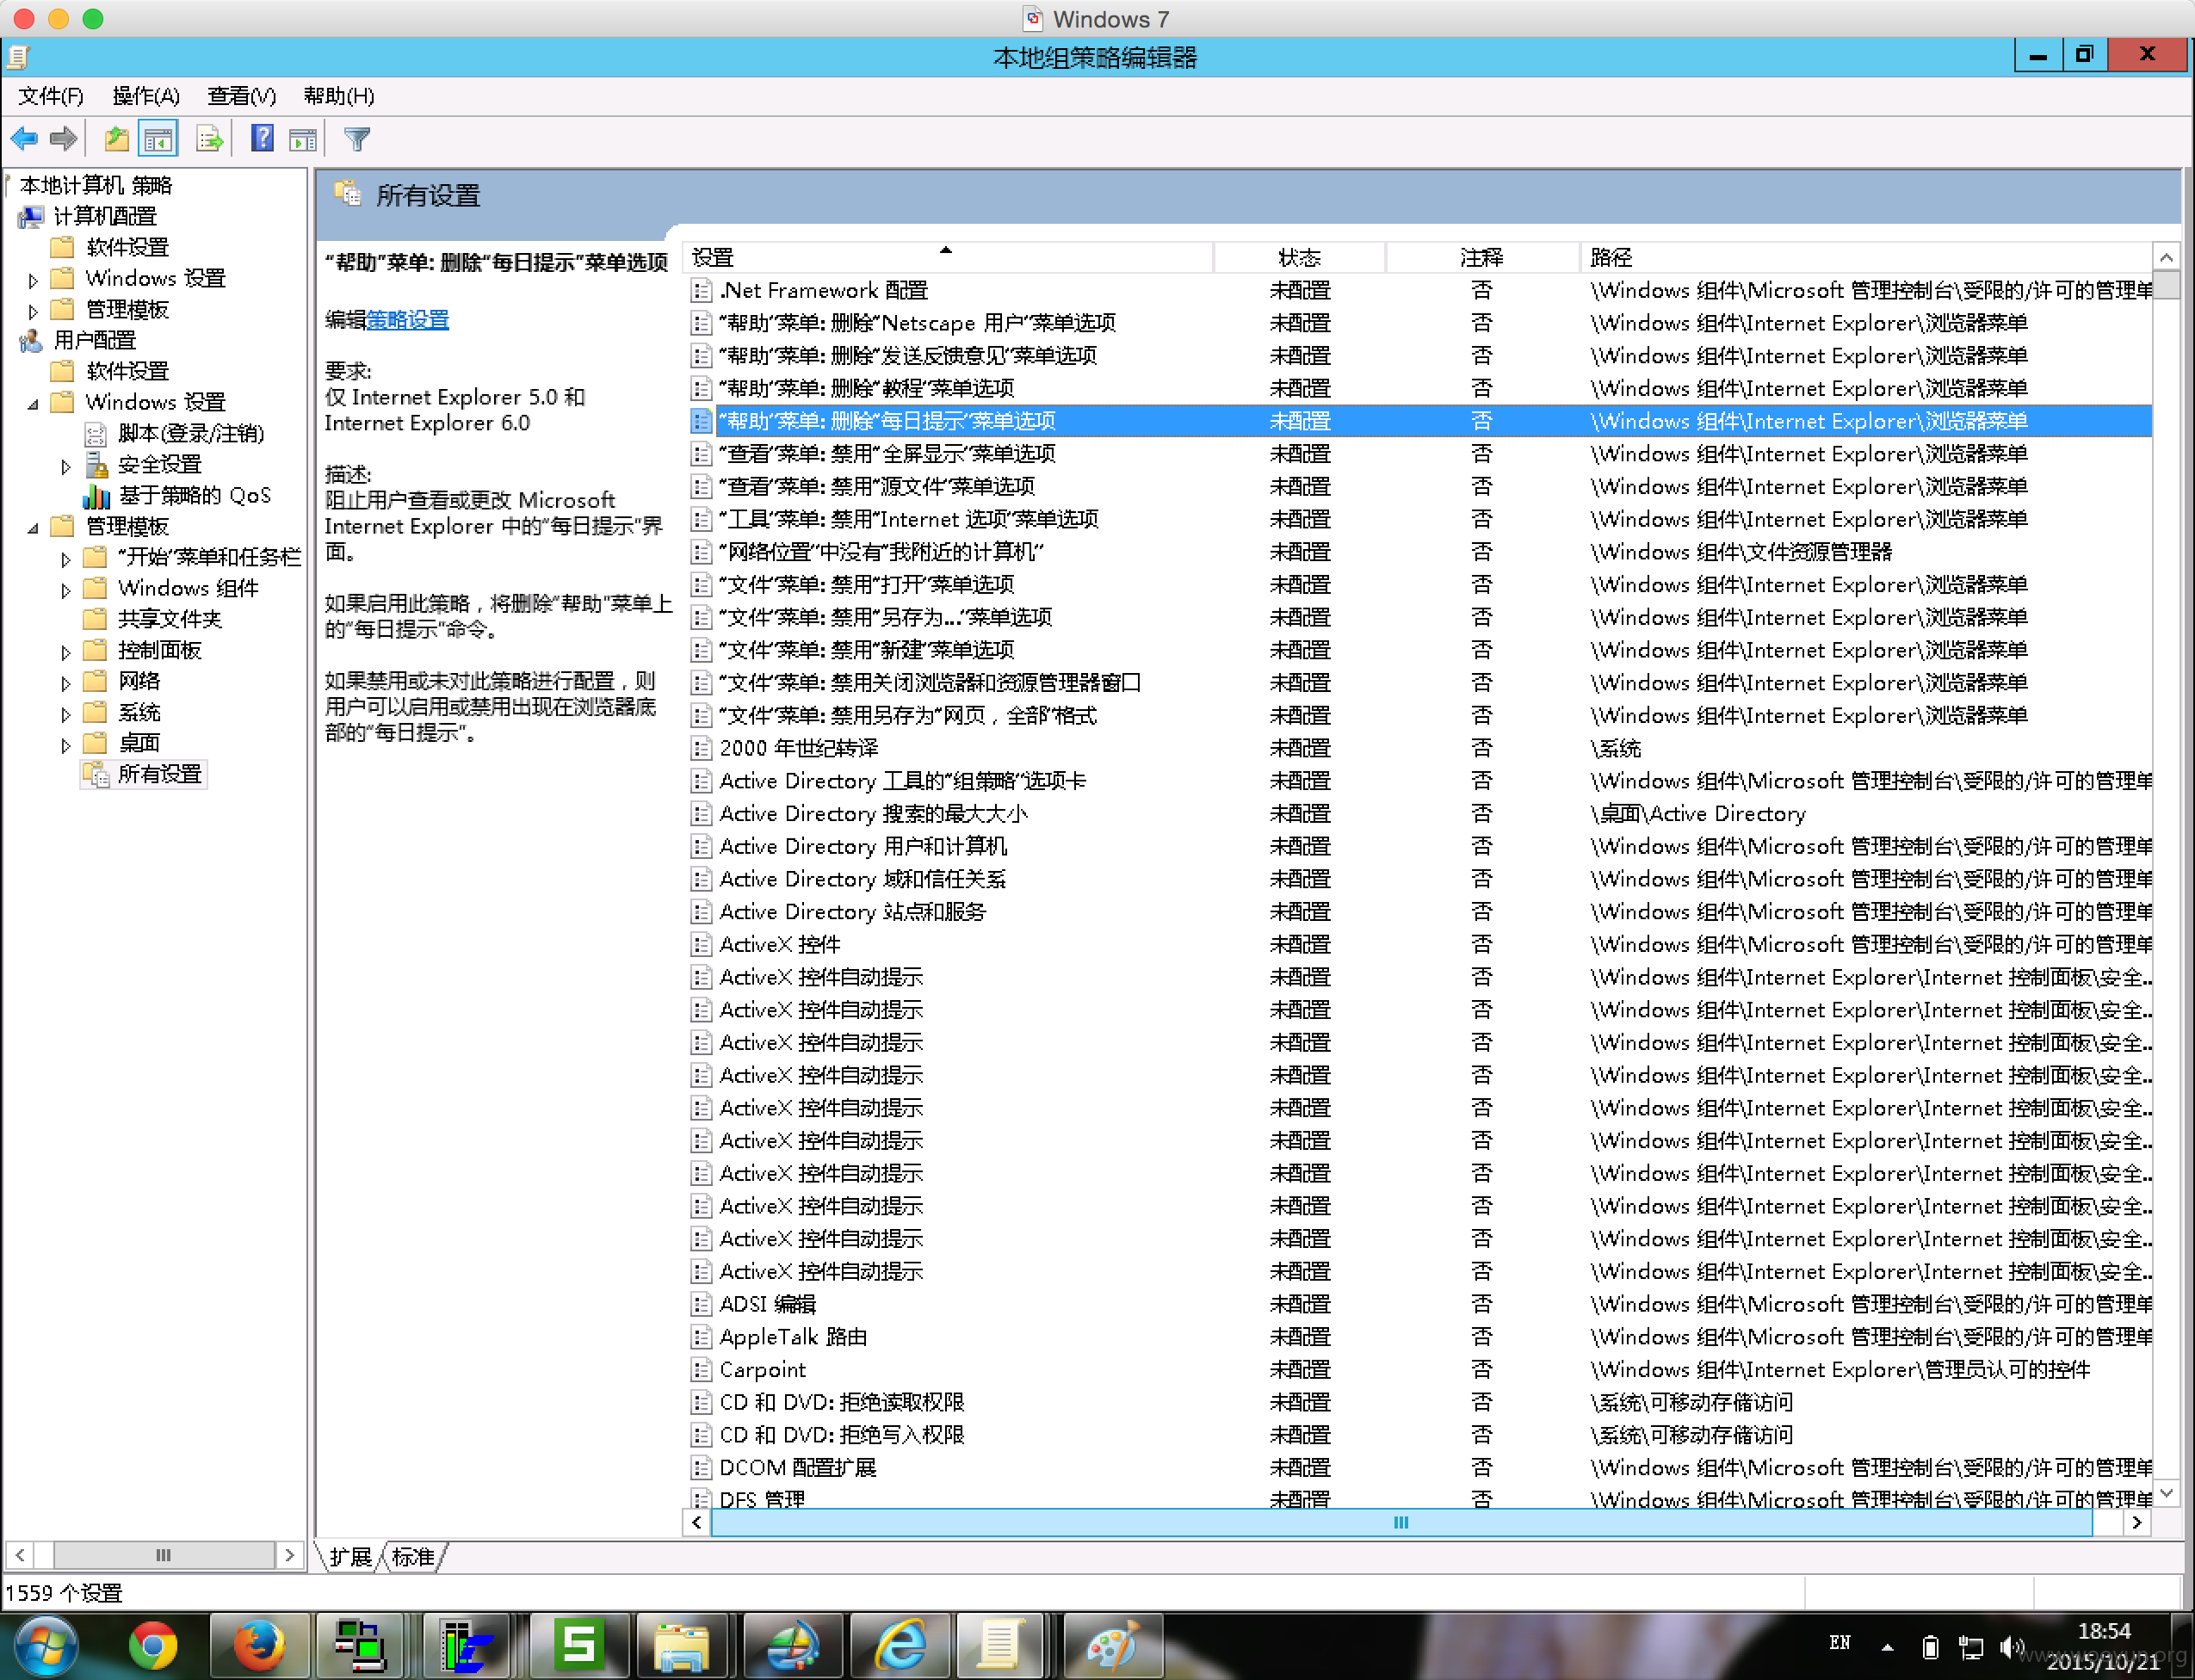
Task: Click the tree pane horizontal scrollbar thumb
Action: 164,1555
